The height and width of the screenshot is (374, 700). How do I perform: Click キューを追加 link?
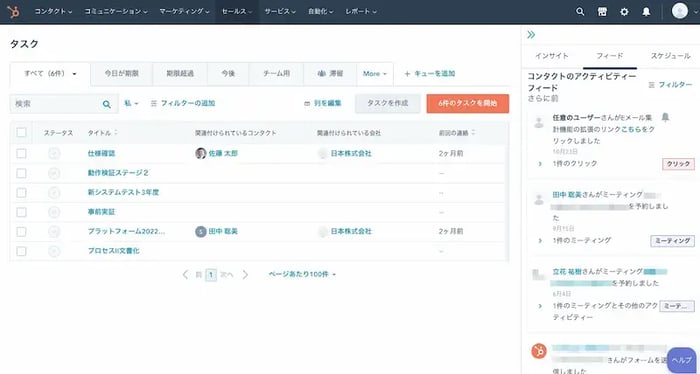click(429, 74)
